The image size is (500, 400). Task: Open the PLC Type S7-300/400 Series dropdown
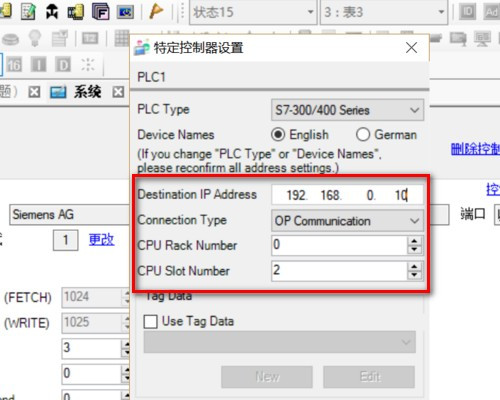(348, 110)
